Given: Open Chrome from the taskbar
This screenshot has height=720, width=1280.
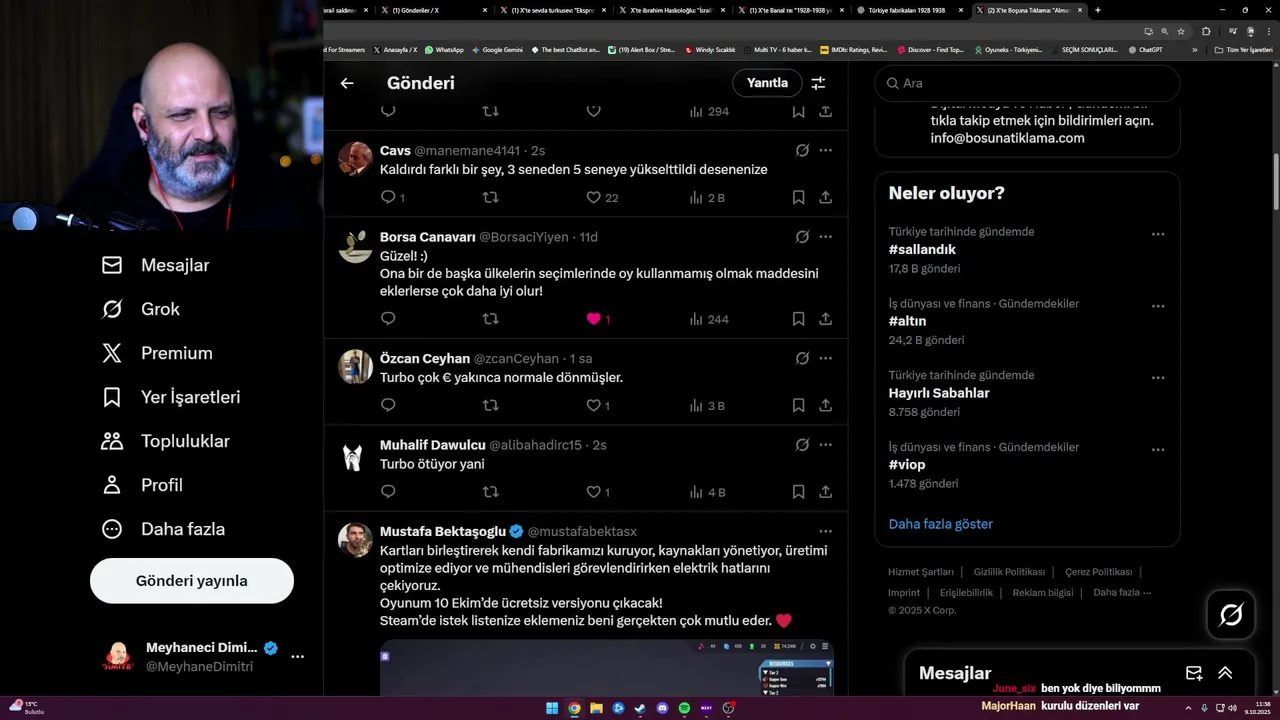Looking at the screenshot, I should [574, 708].
